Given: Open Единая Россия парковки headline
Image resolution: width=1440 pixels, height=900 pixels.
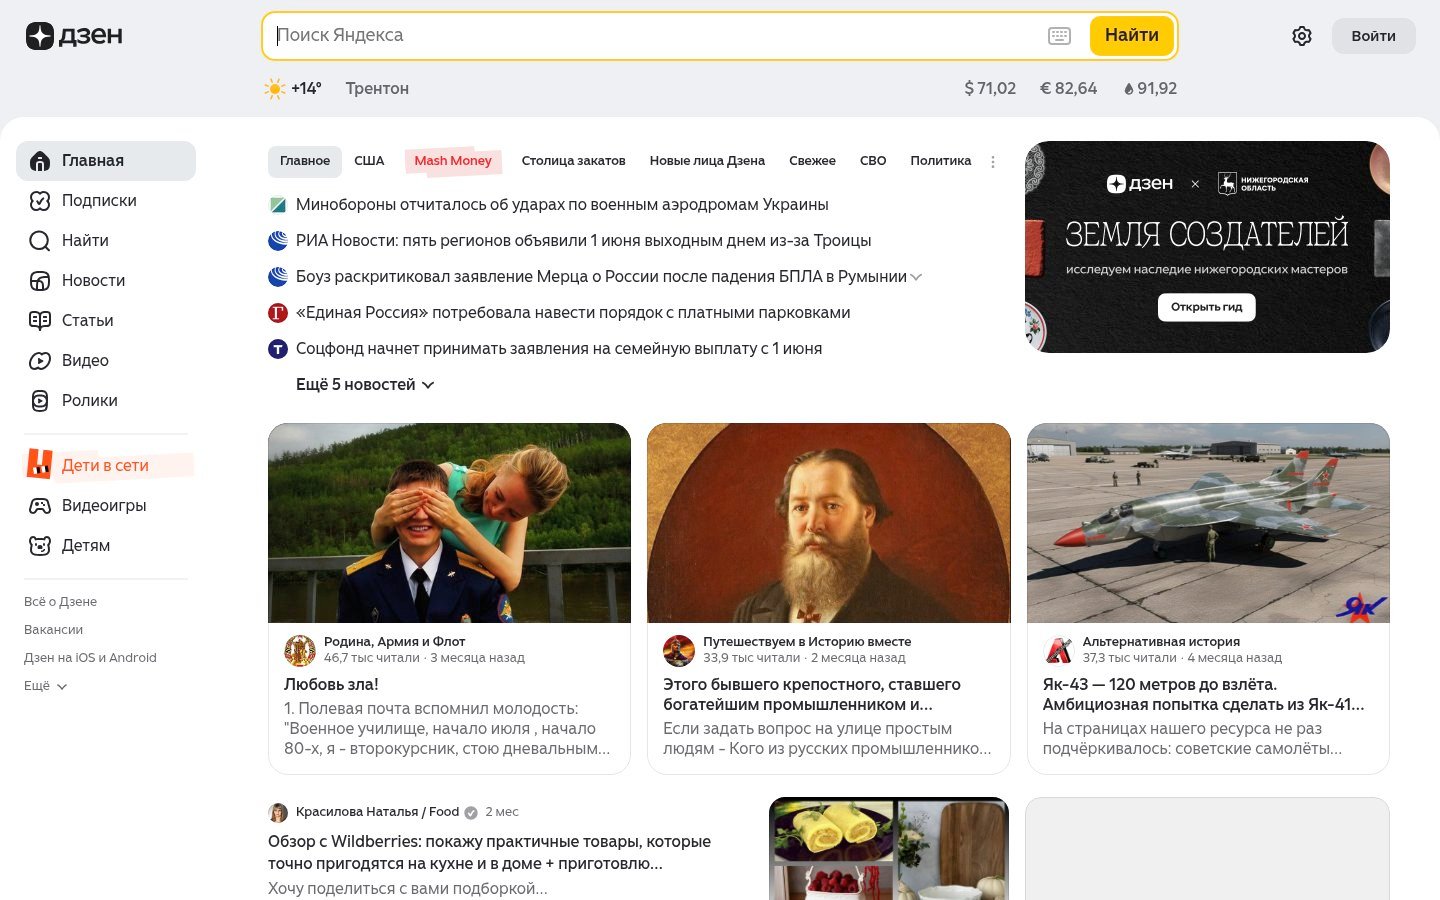Looking at the screenshot, I should pos(573,313).
